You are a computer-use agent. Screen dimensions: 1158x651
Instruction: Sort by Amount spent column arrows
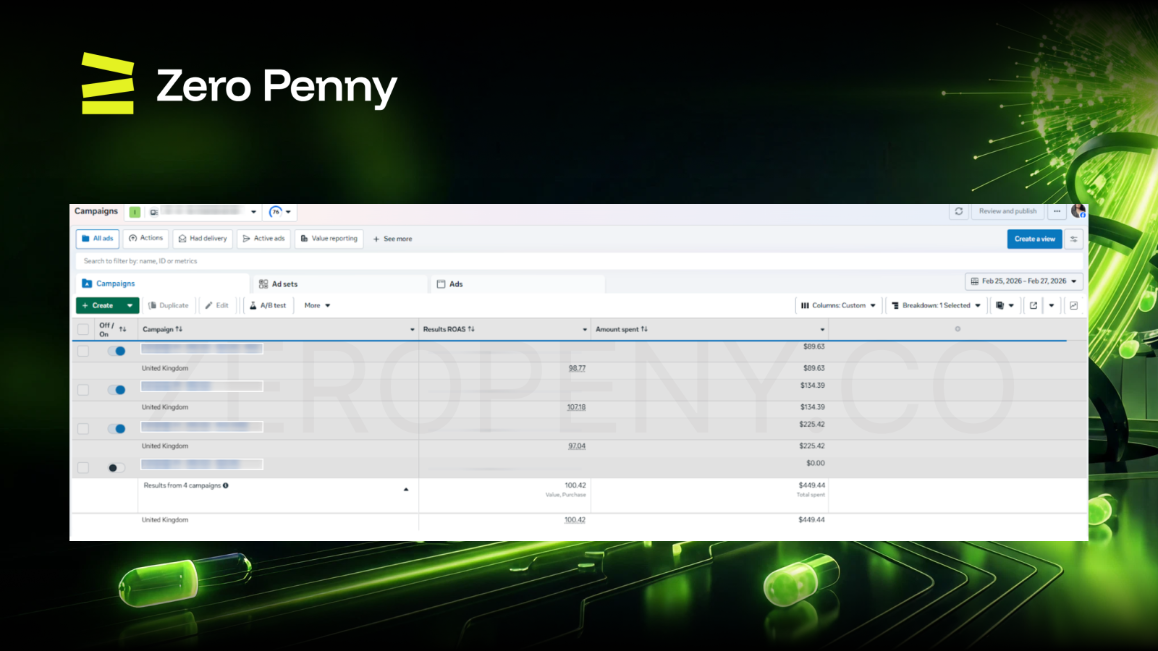coord(644,330)
